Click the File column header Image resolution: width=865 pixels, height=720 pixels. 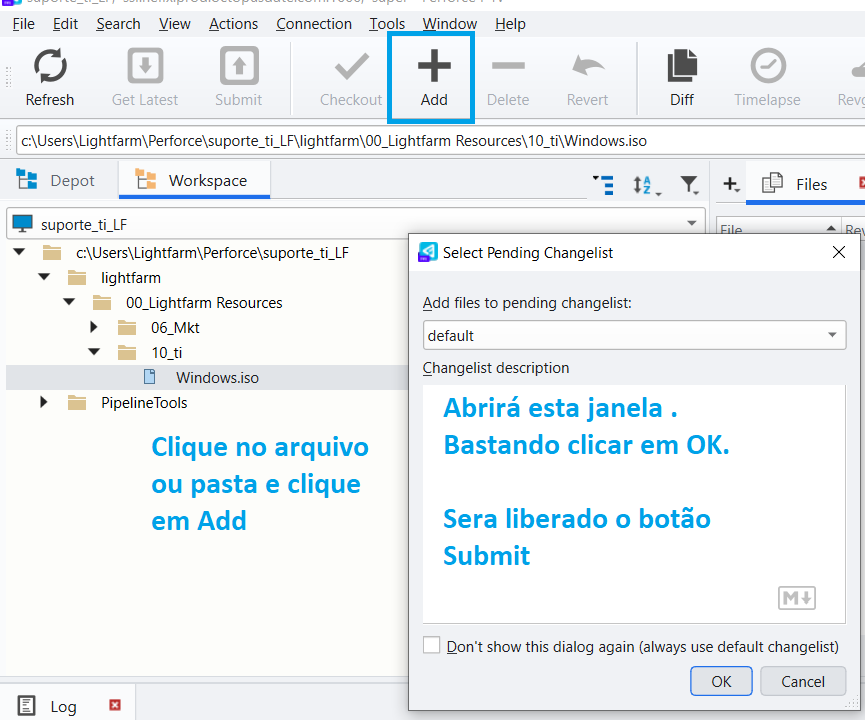point(778,227)
